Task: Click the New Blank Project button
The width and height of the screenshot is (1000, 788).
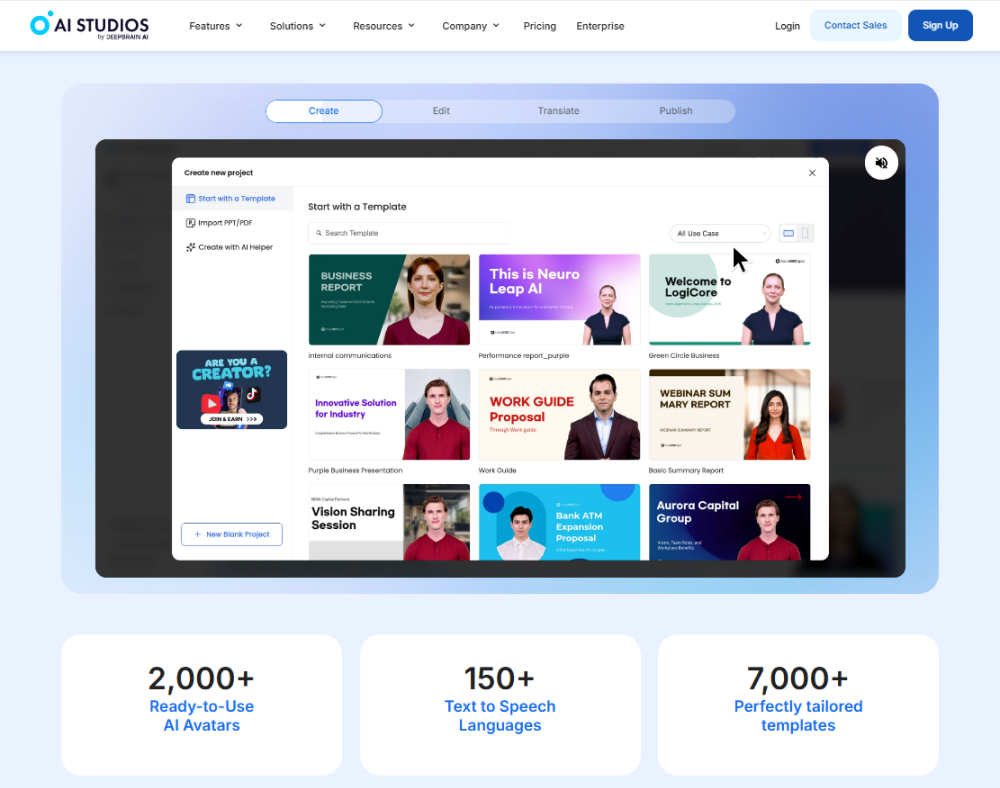Action: [232, 534]
